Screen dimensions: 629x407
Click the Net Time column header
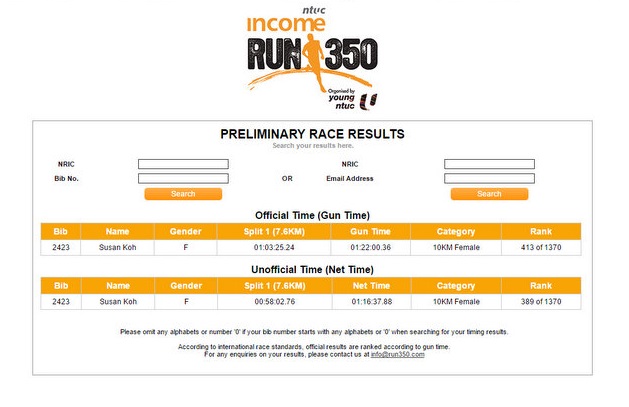point(371,286)
